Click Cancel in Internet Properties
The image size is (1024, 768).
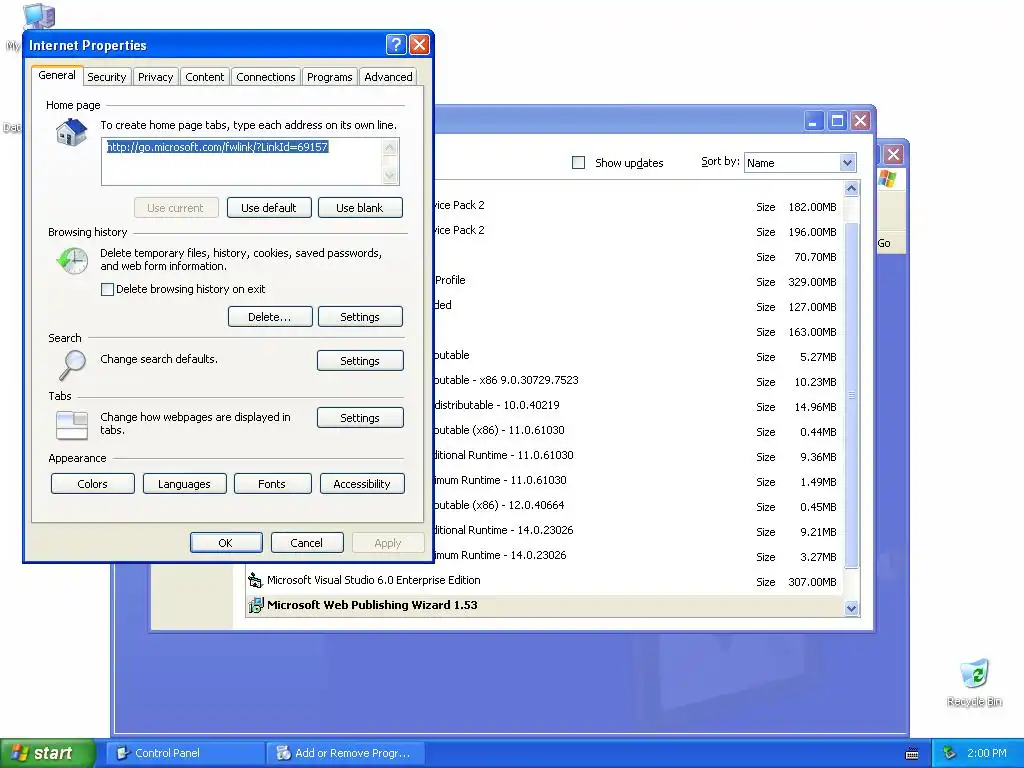coord(307,543)
